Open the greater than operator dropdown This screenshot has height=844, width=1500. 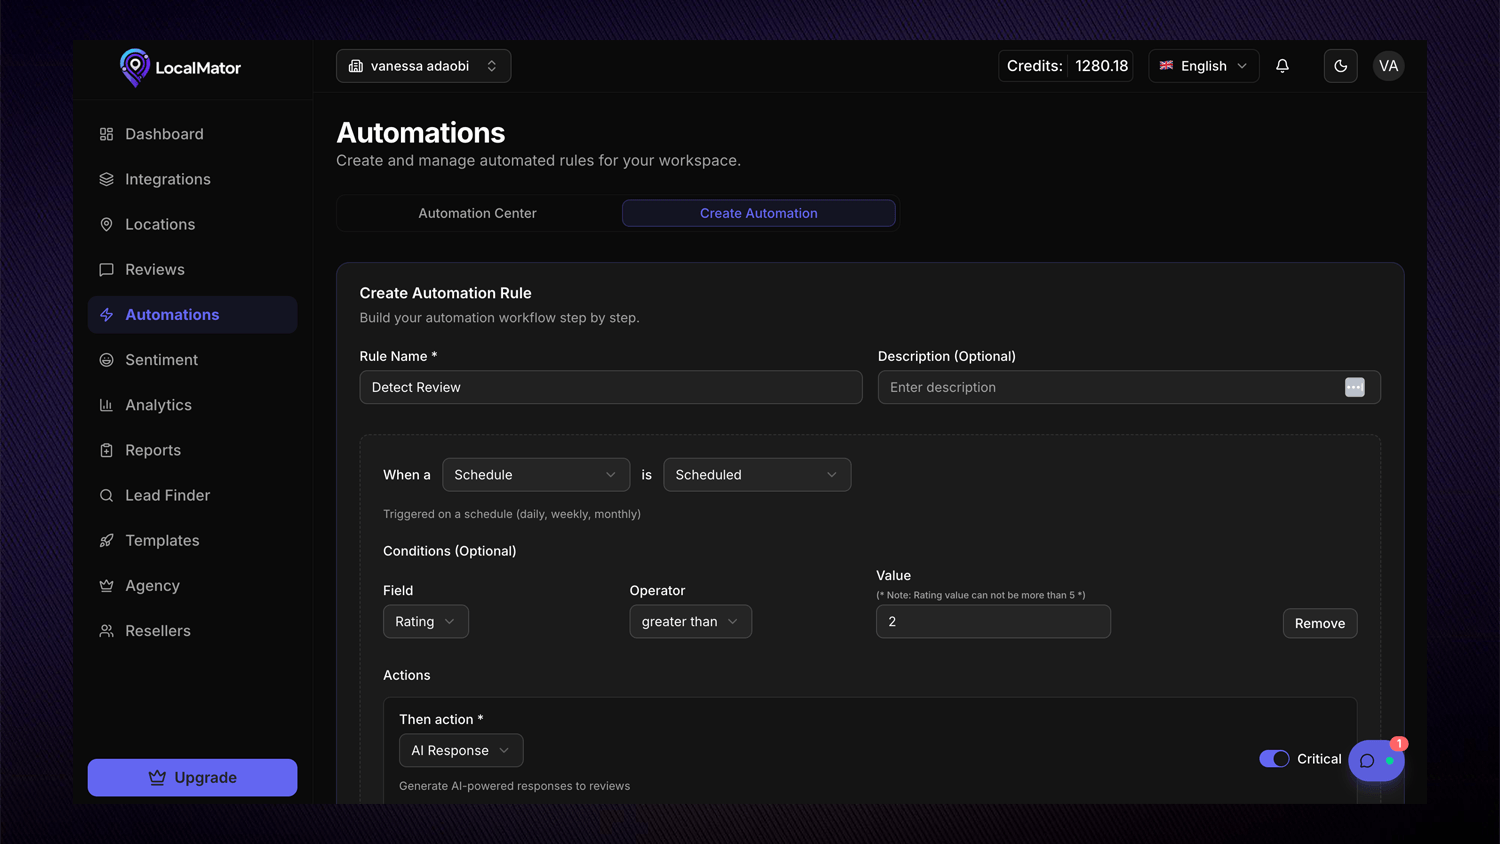[x=690, y=622]
